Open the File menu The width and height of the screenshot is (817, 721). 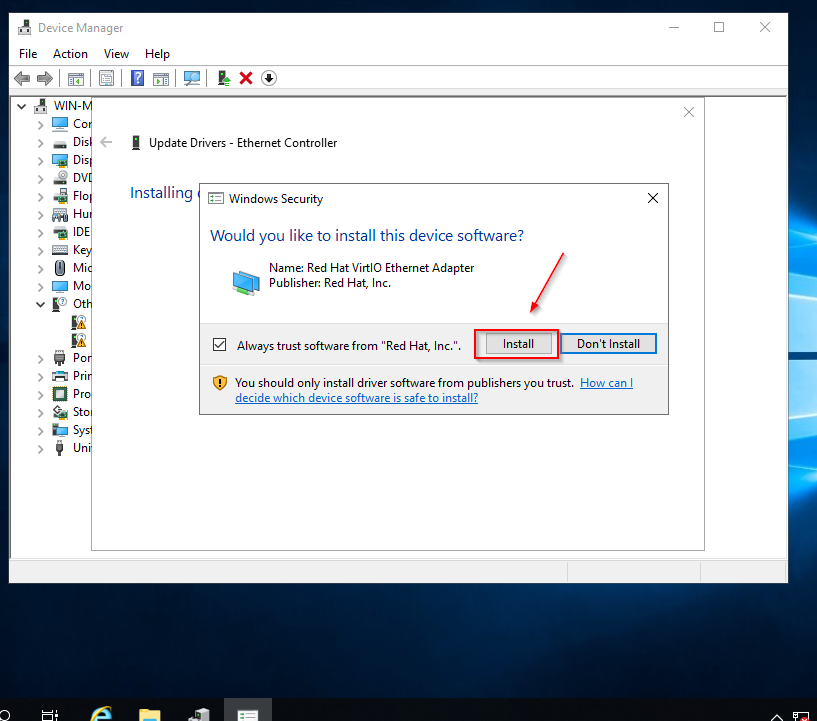(28, 54)
